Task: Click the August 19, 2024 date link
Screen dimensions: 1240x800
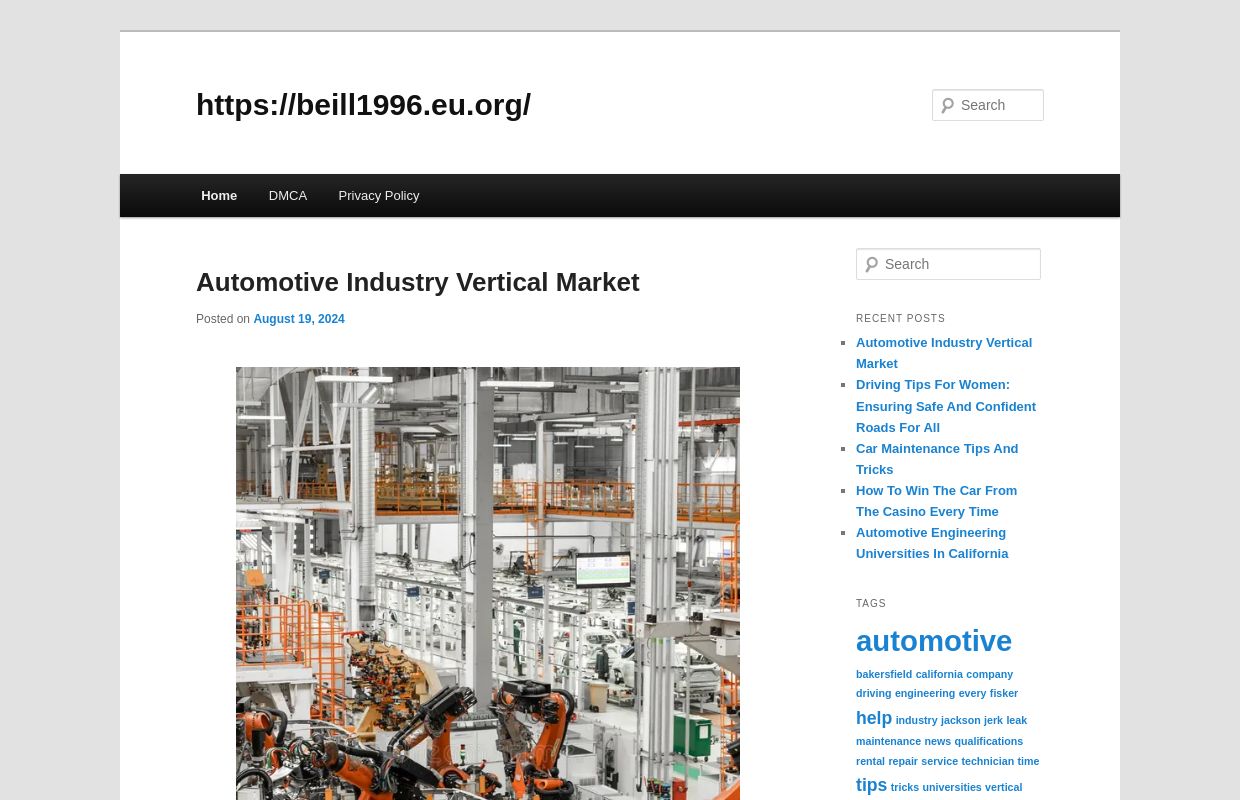Action: 298,319
